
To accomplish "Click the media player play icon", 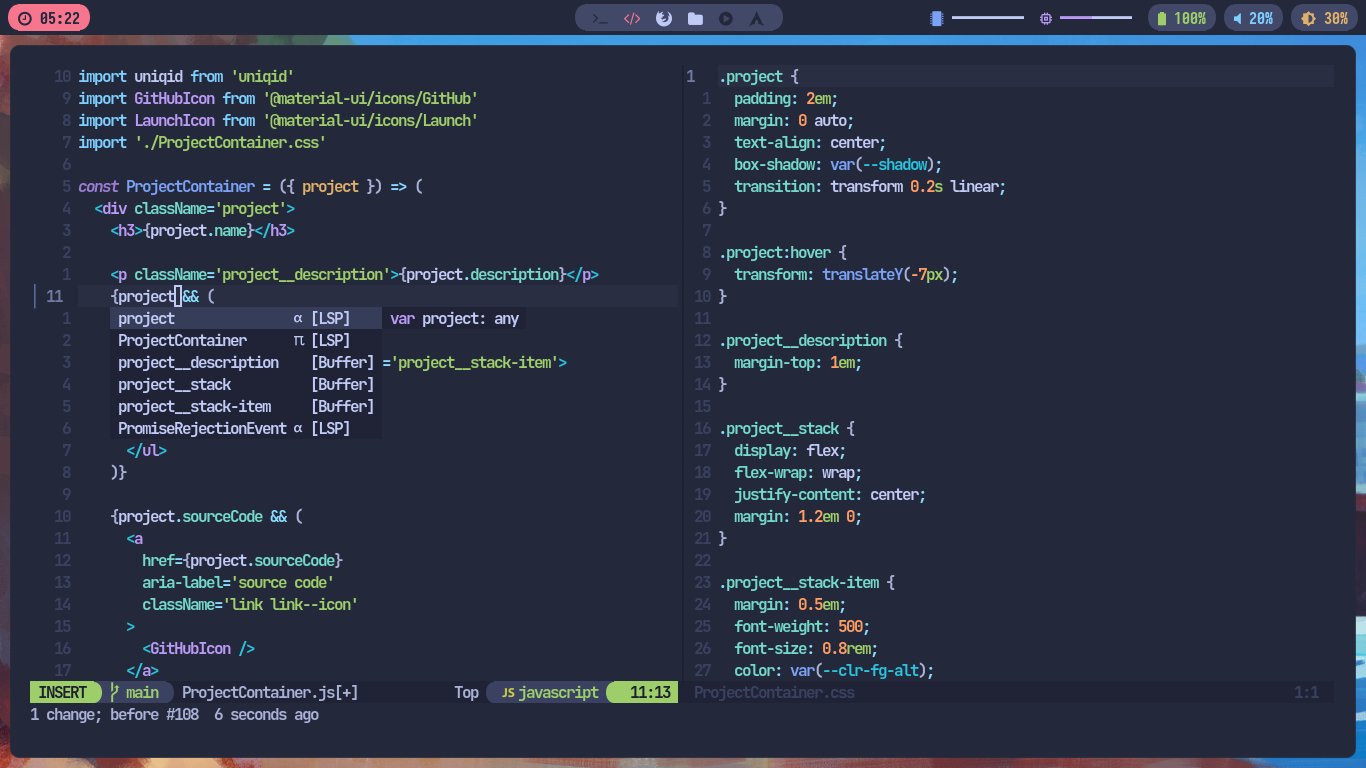I will click(726, 18).
